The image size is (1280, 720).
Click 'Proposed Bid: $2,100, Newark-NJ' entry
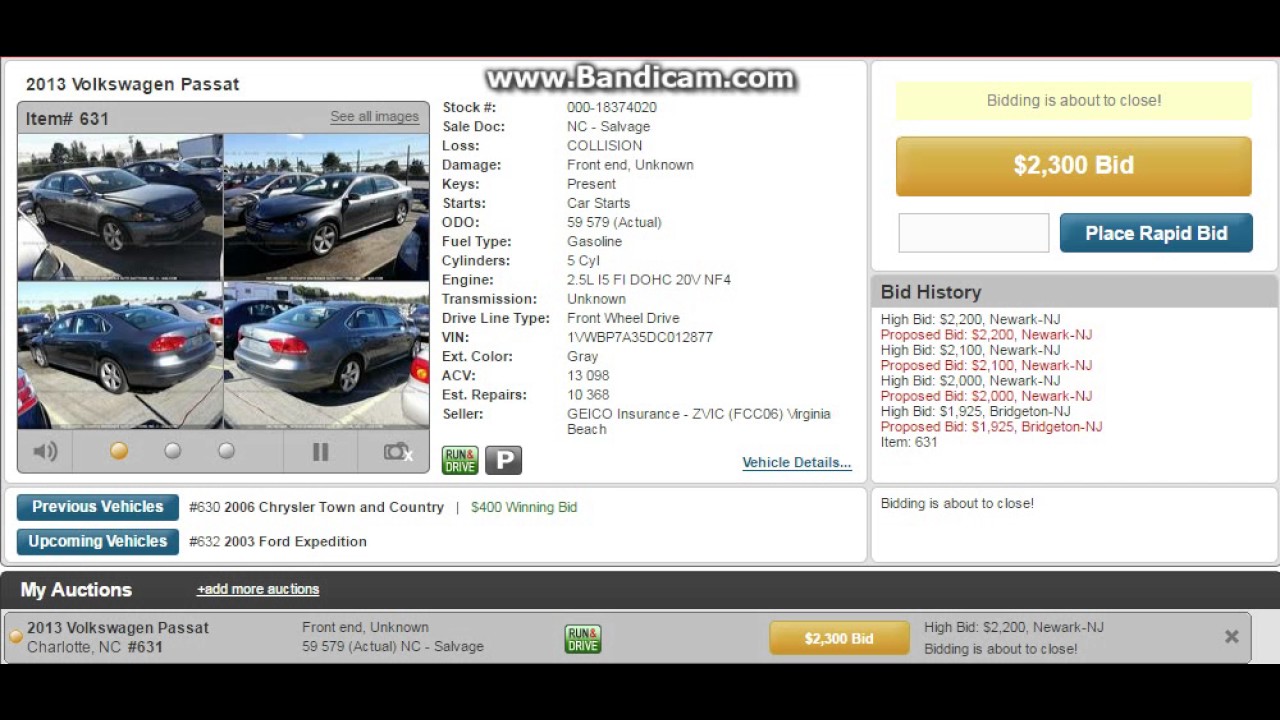[986, 366]
